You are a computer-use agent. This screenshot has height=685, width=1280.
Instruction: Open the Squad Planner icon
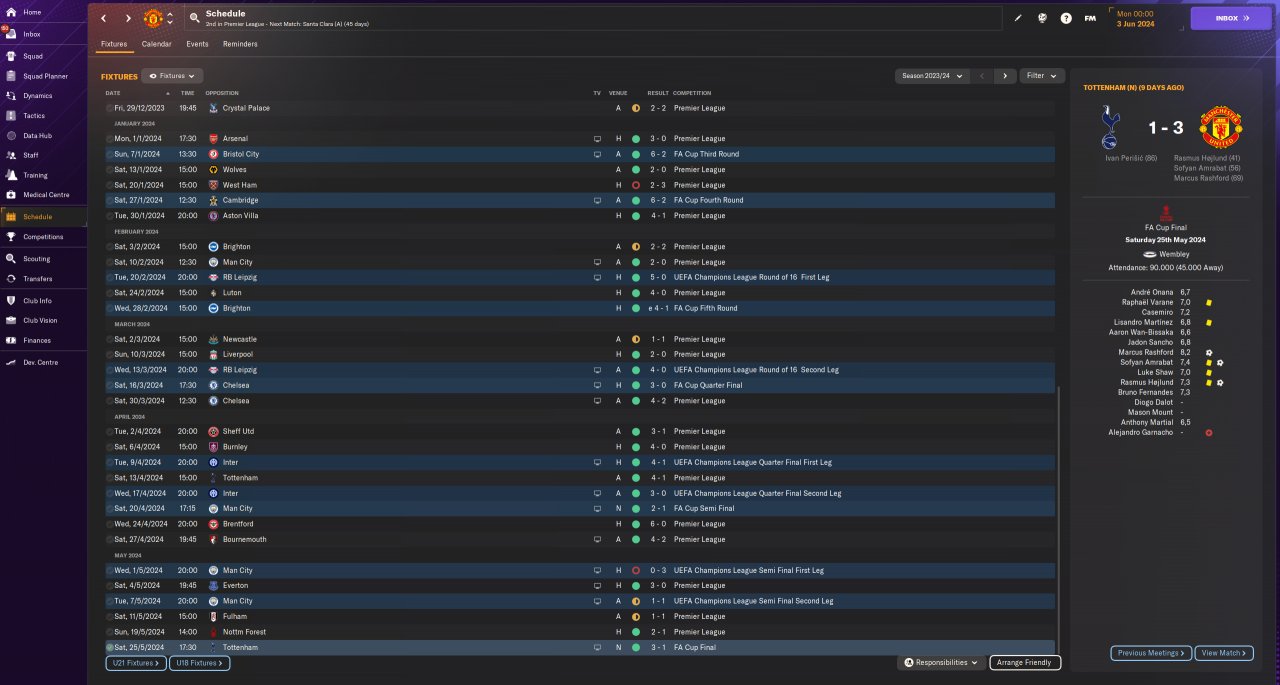point(11,76)
